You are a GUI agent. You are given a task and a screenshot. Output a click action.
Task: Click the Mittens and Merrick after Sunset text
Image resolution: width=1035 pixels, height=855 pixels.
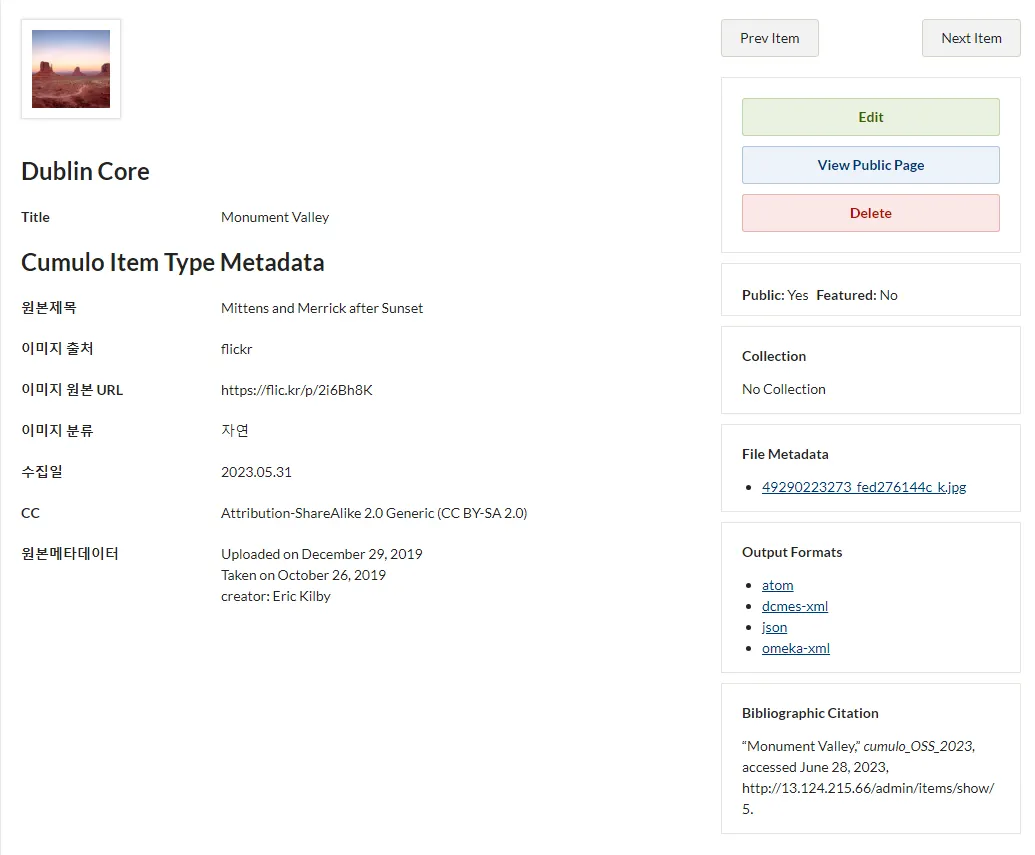(321, 308)
